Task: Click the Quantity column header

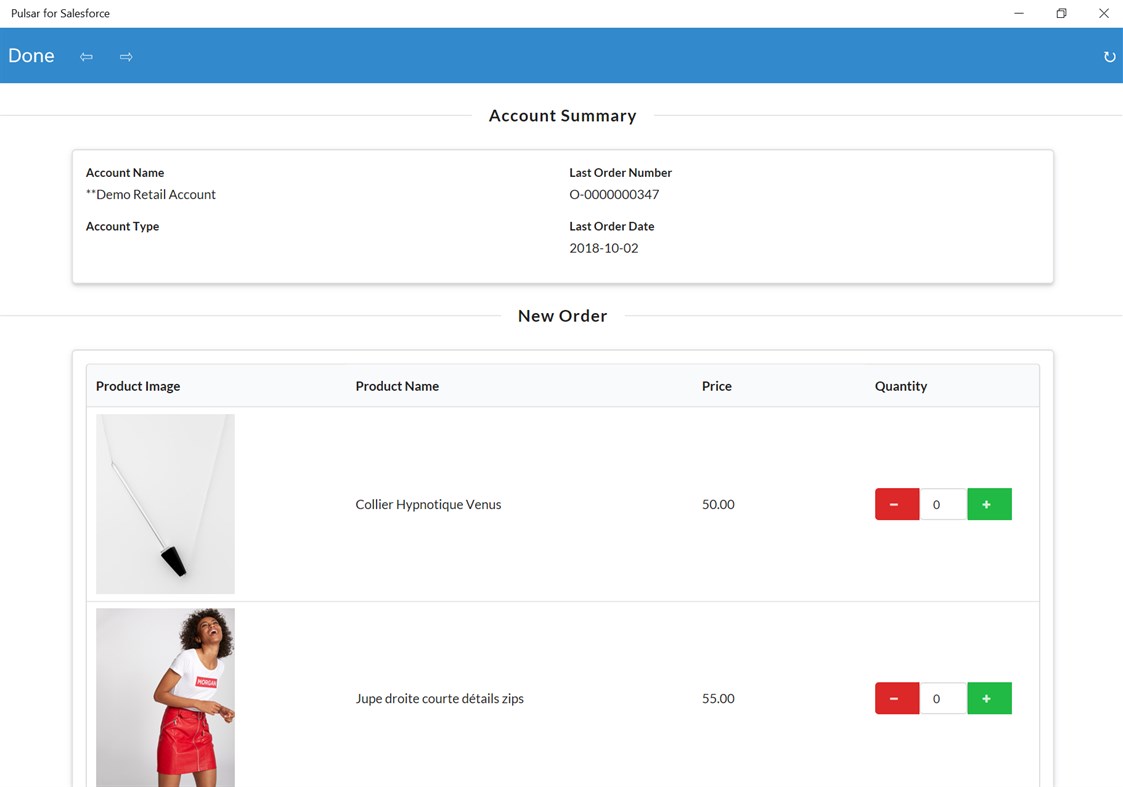Action: 900,385
